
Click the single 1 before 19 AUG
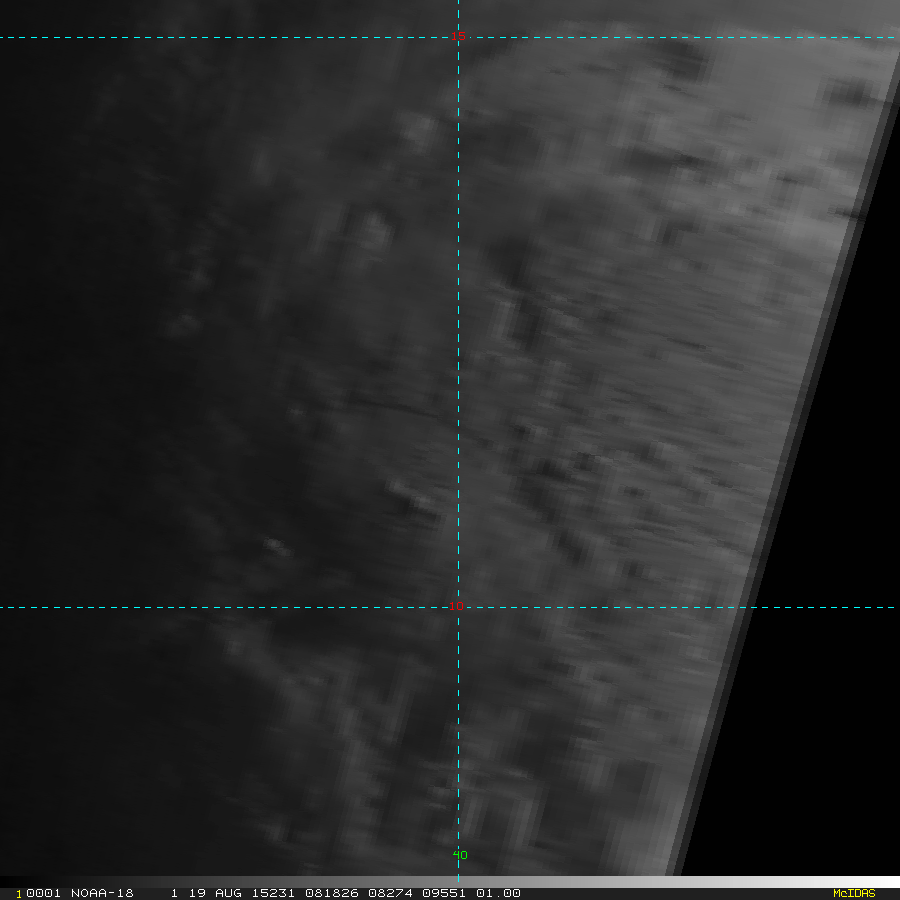174,893
